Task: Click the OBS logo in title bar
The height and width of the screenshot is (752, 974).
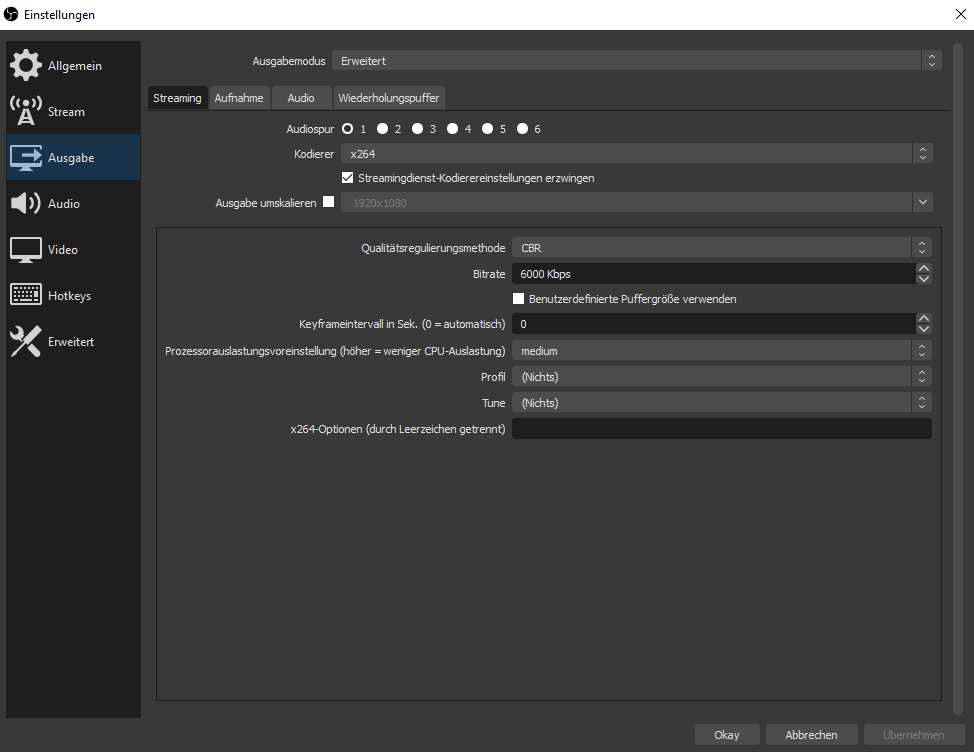Action: pyautogui.click(x=12, y=14)
